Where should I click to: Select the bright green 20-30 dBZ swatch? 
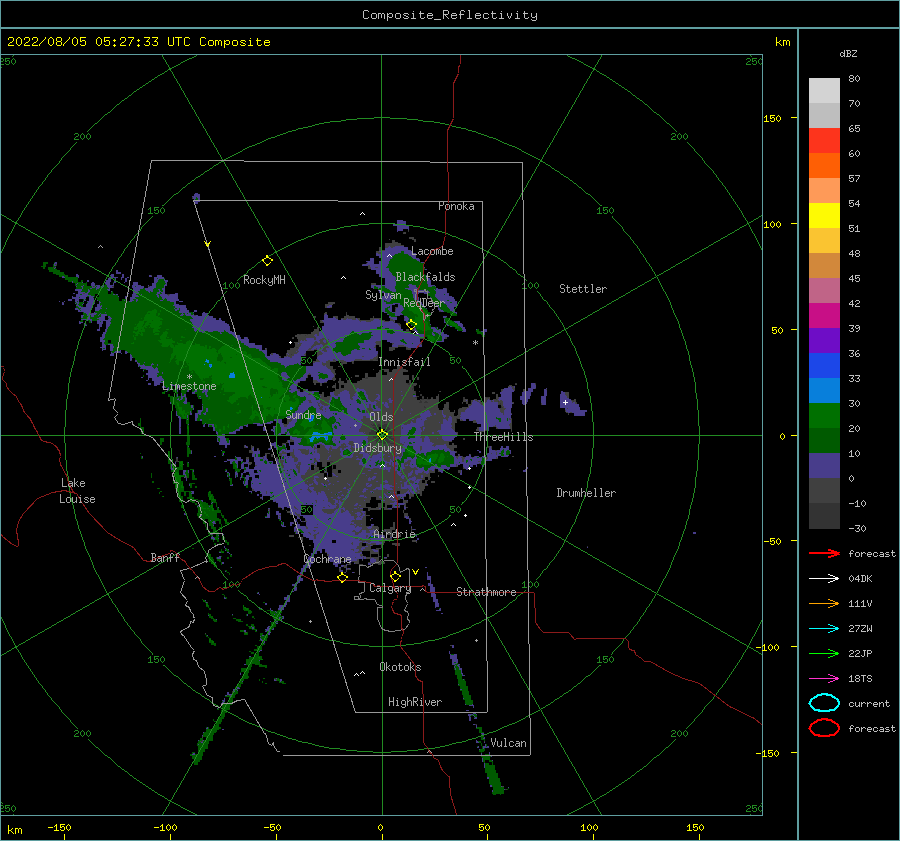coord(824,416)
